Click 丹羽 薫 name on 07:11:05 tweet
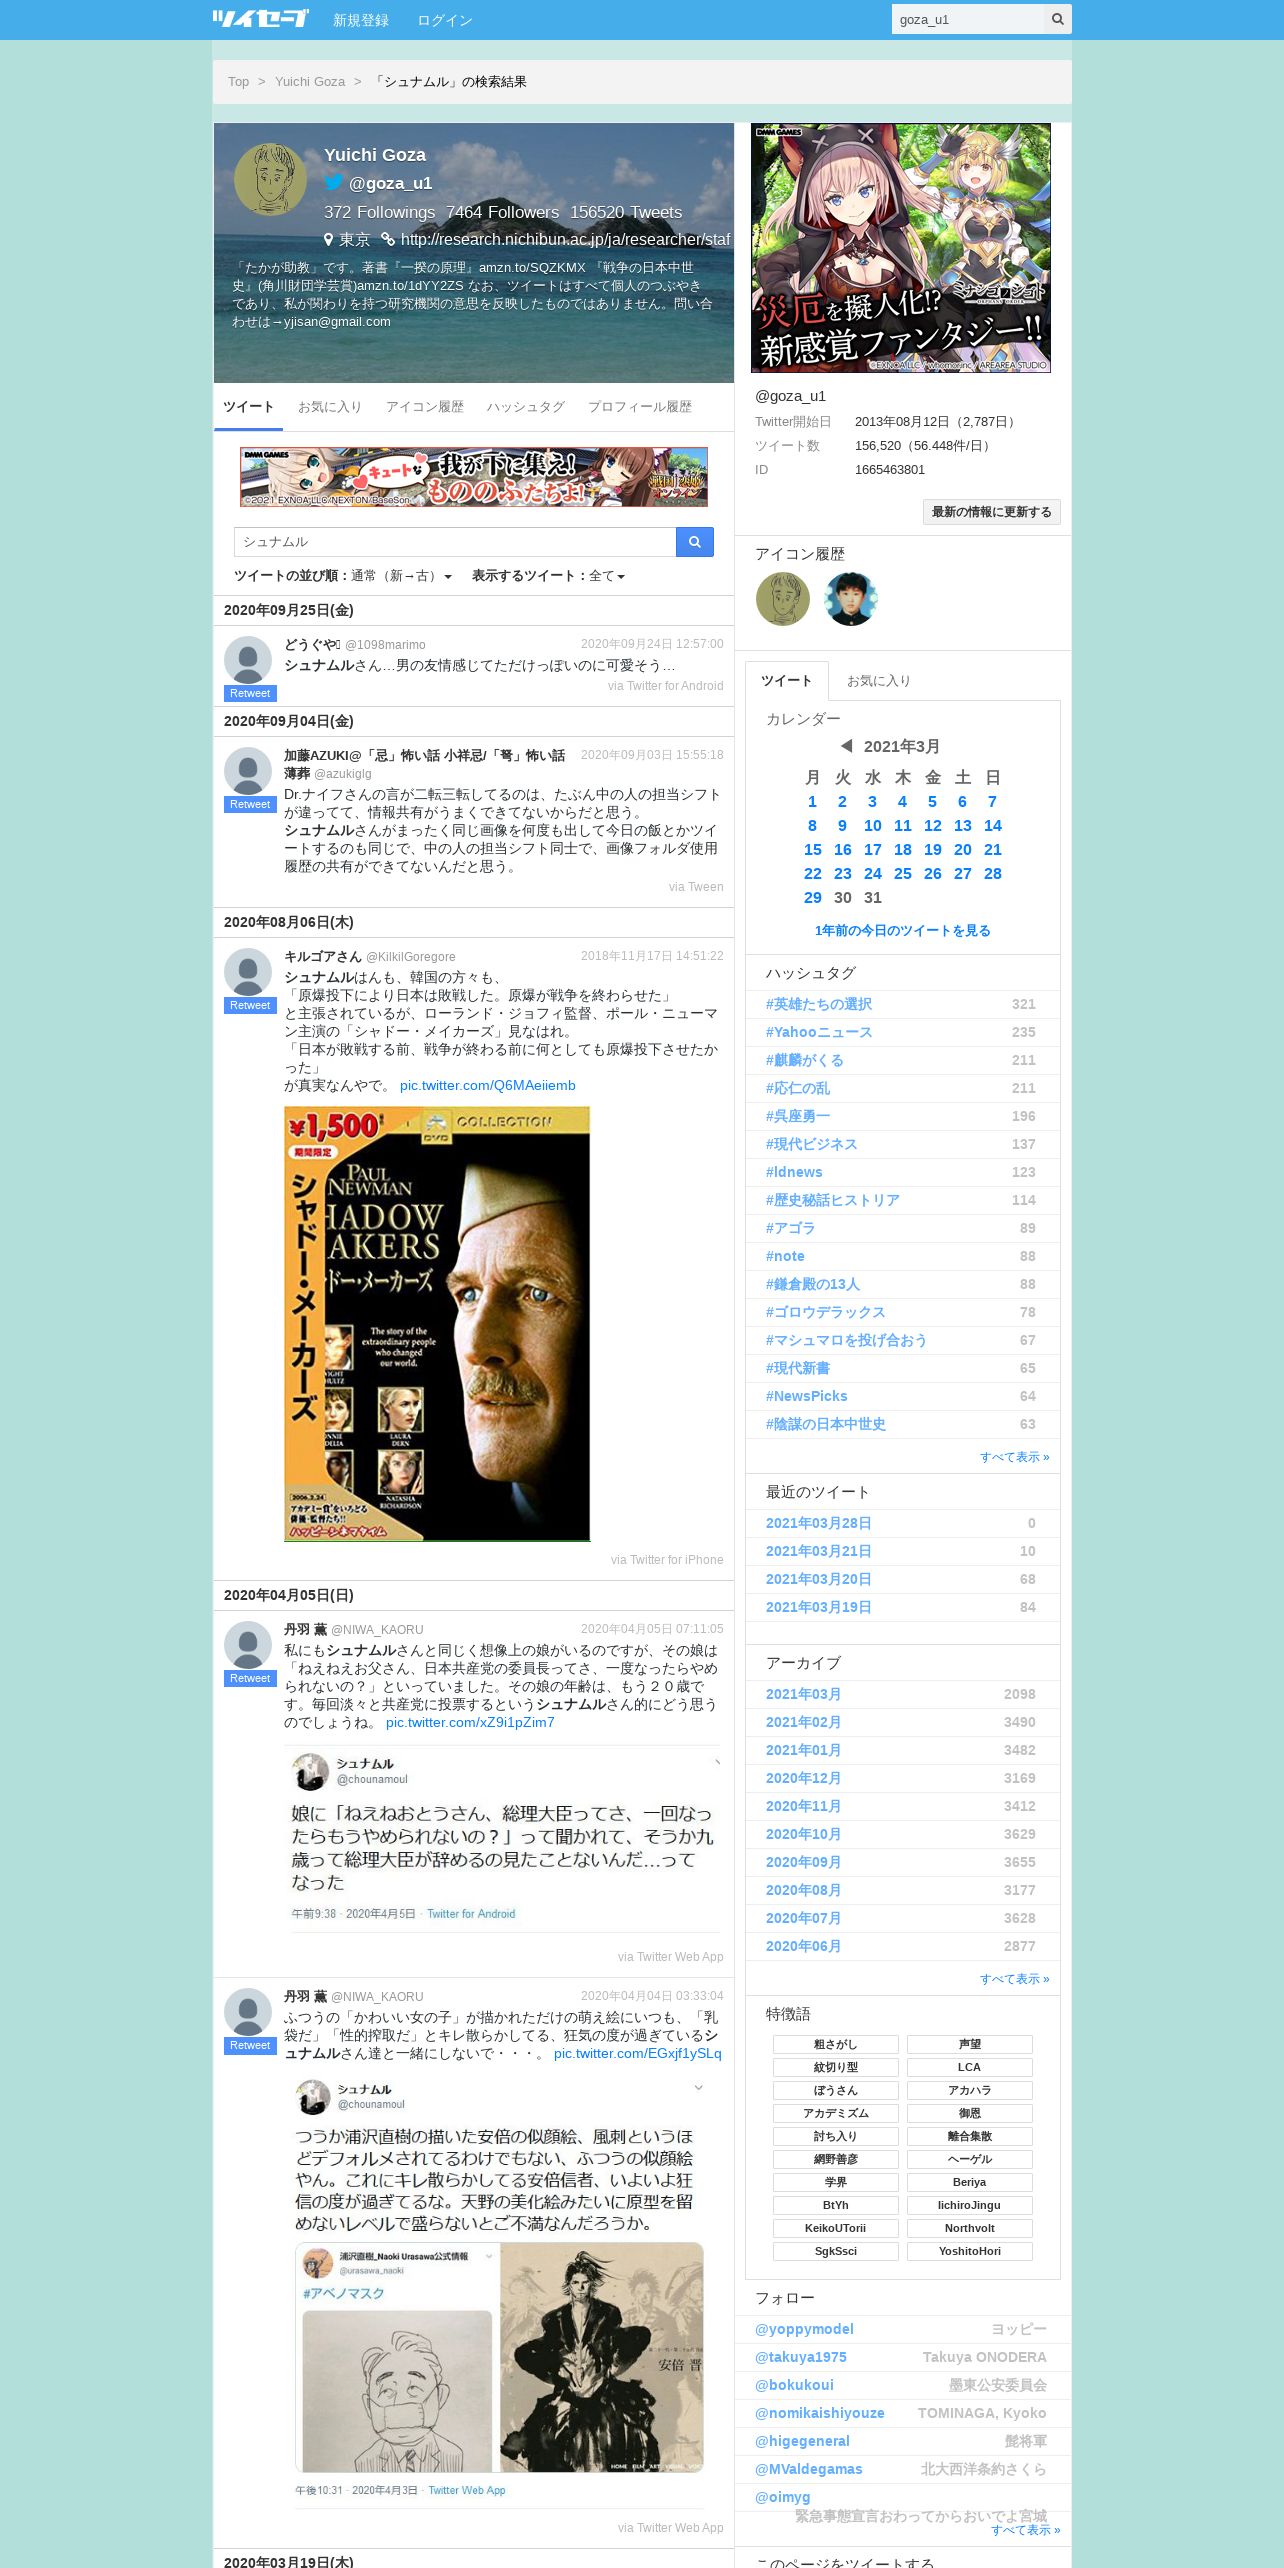Screen dimensions: 1284x2568 tap(305, 1629)
